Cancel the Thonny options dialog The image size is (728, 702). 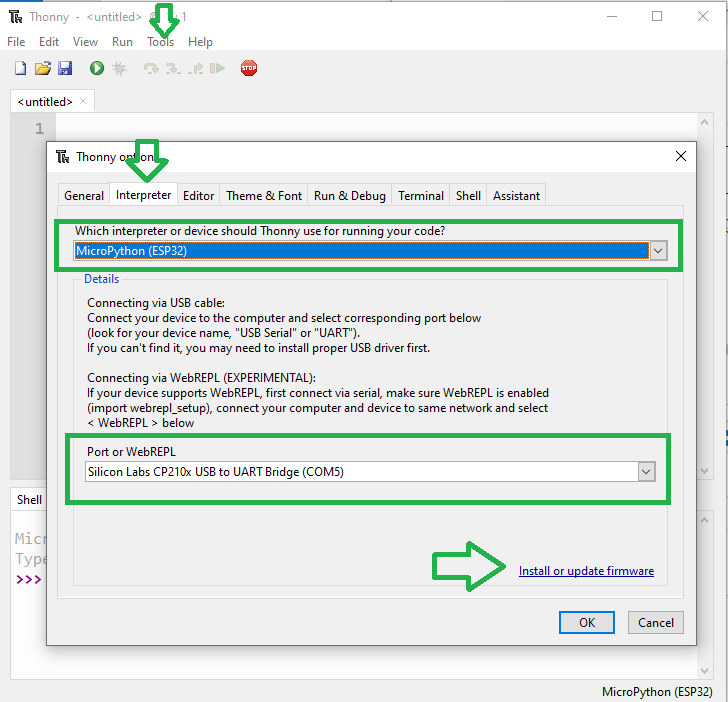656,623
